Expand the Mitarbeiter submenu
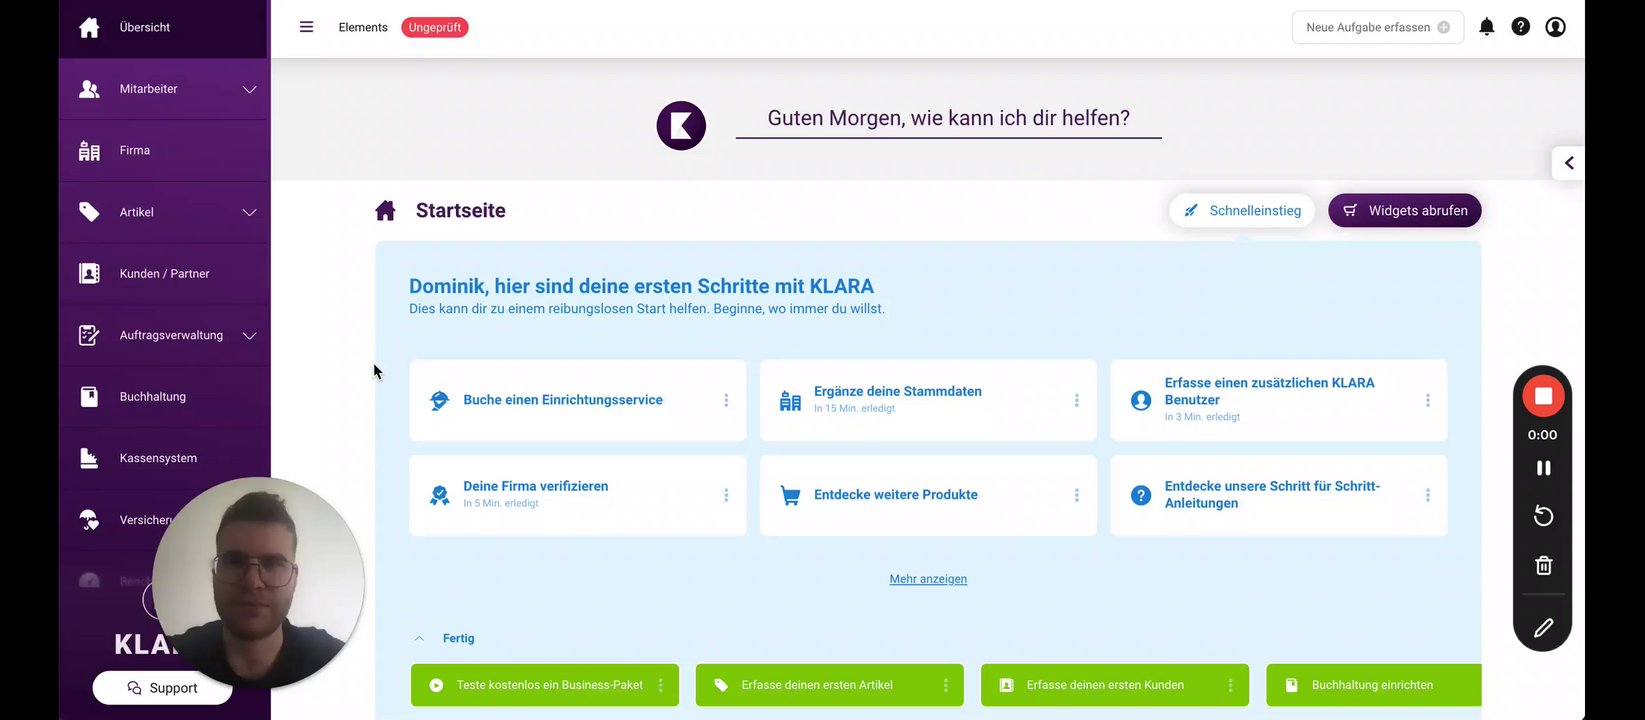 coord(249,89)
